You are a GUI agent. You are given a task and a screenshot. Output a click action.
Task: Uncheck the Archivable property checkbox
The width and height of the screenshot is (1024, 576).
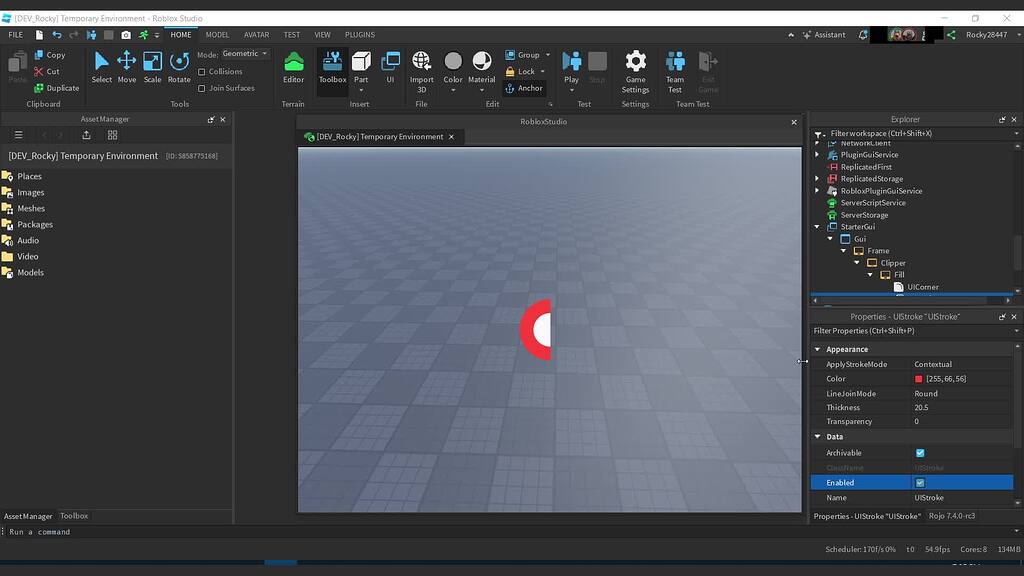(920, 453)
